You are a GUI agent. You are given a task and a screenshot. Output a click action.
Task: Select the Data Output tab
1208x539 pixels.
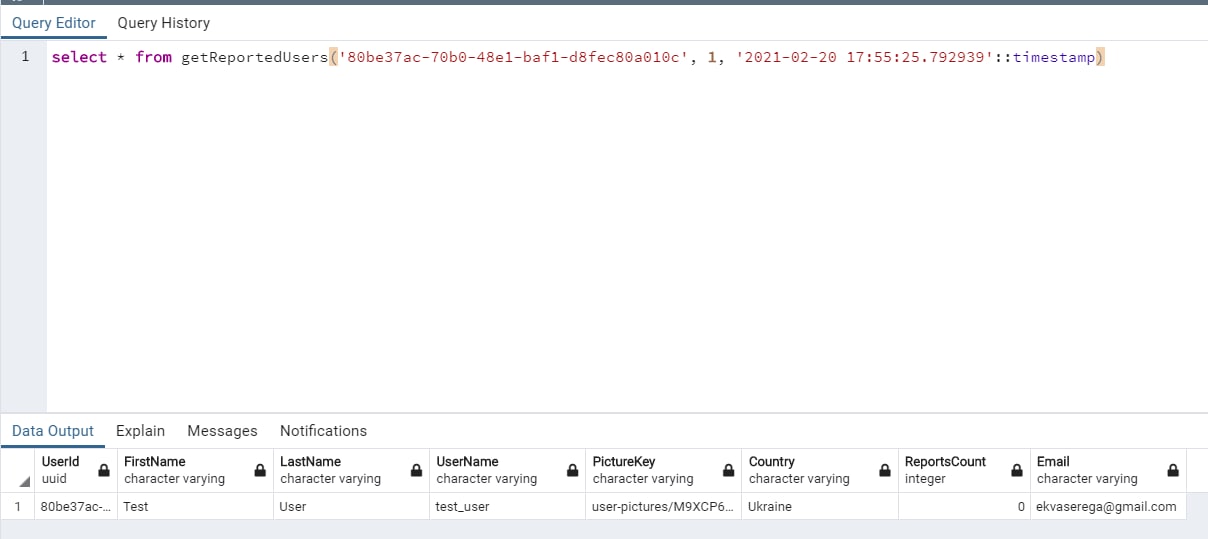pyautogui.click(x=53, y=431)
